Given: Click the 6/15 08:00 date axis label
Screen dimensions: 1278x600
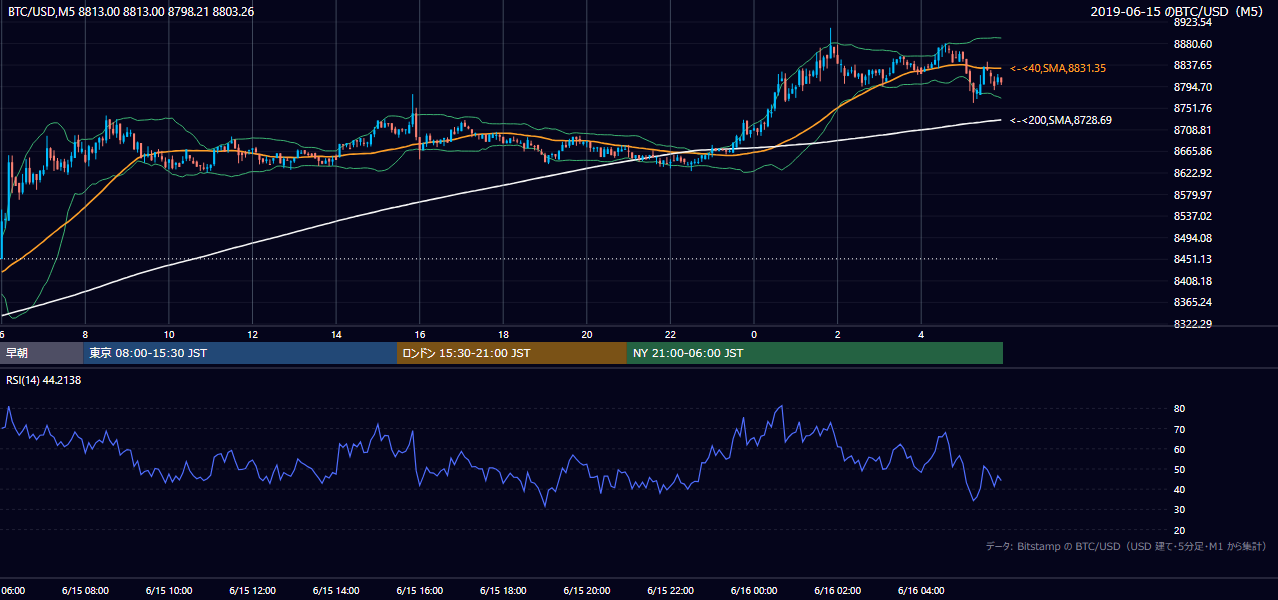Looking at the screenshot, I should (x=85, y=591).
